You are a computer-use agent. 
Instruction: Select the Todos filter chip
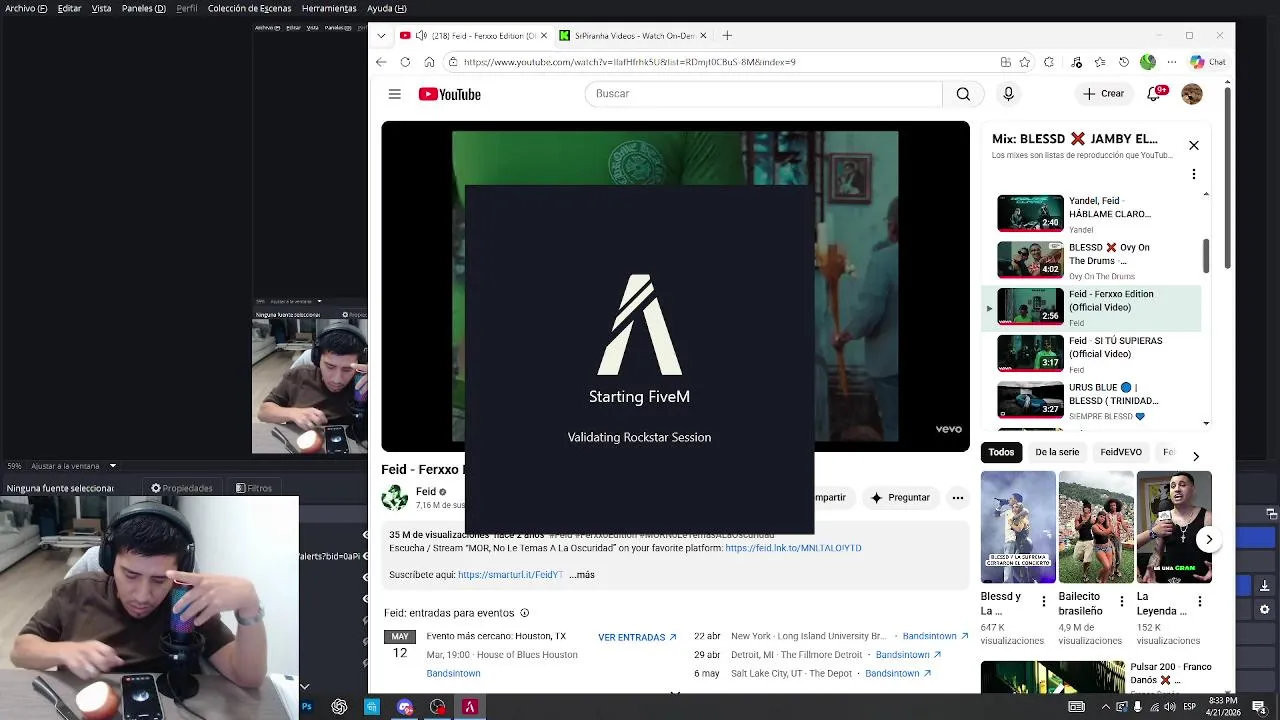coord(1001,452)
